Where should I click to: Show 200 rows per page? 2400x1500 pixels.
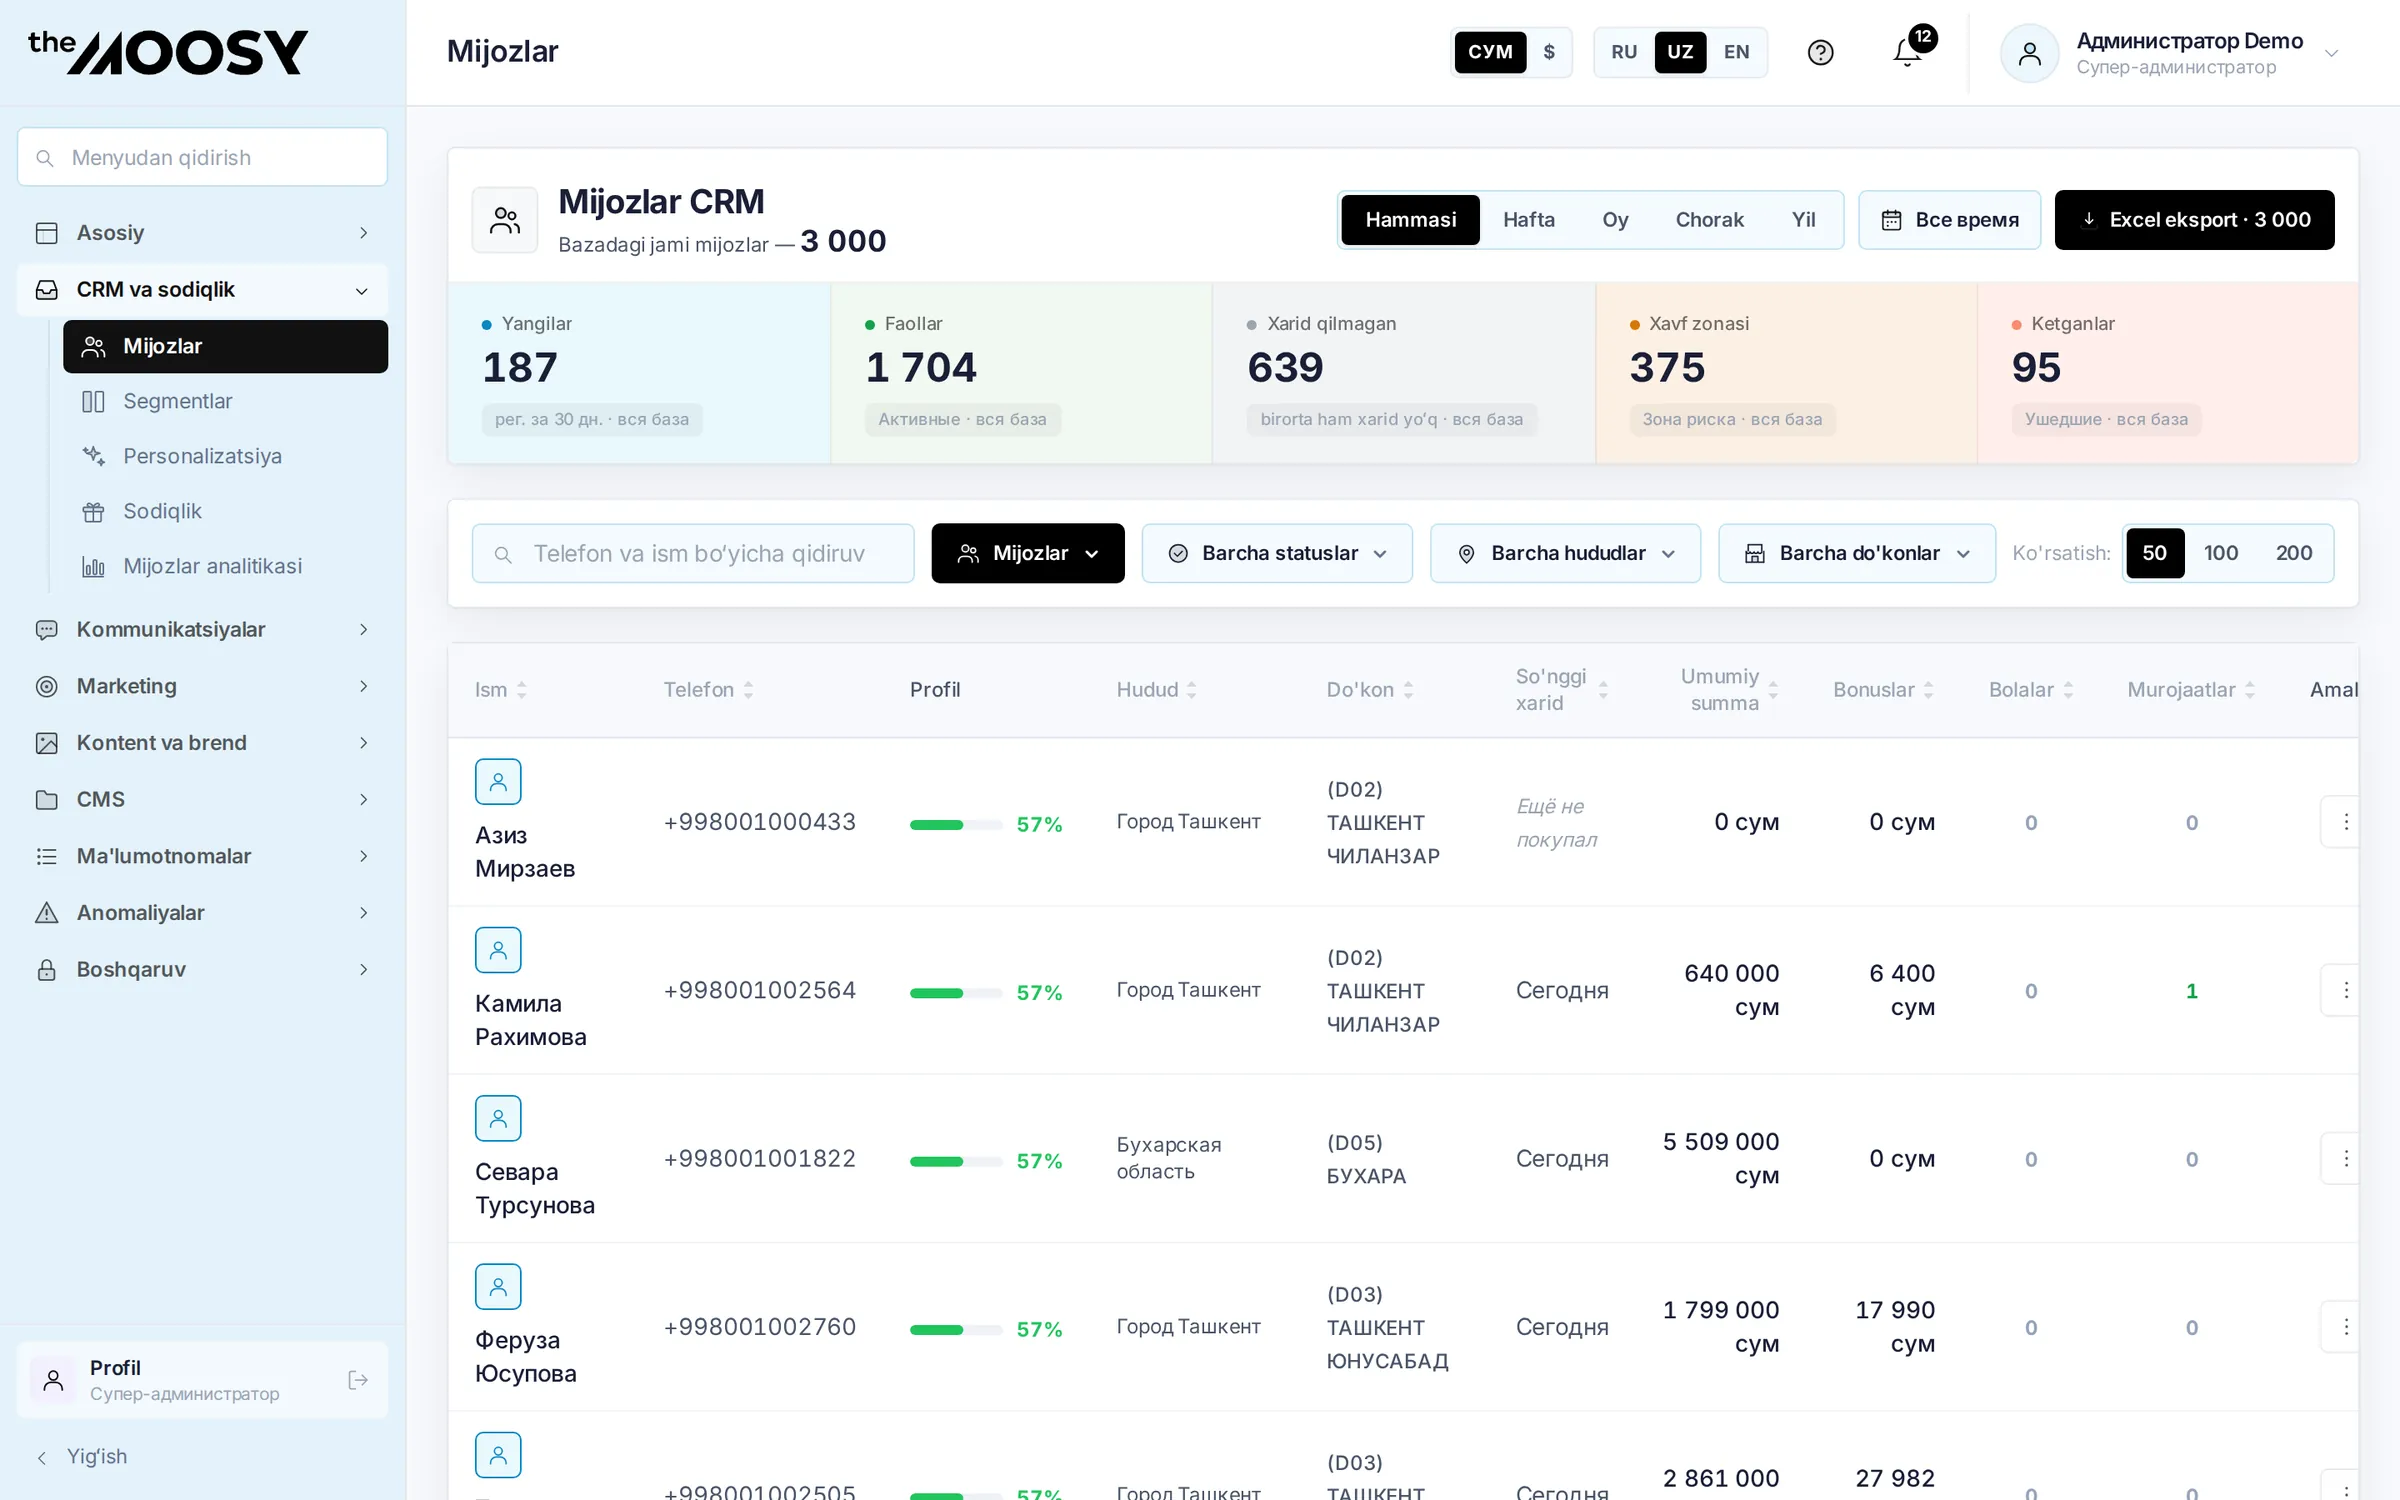[2293, 553]
